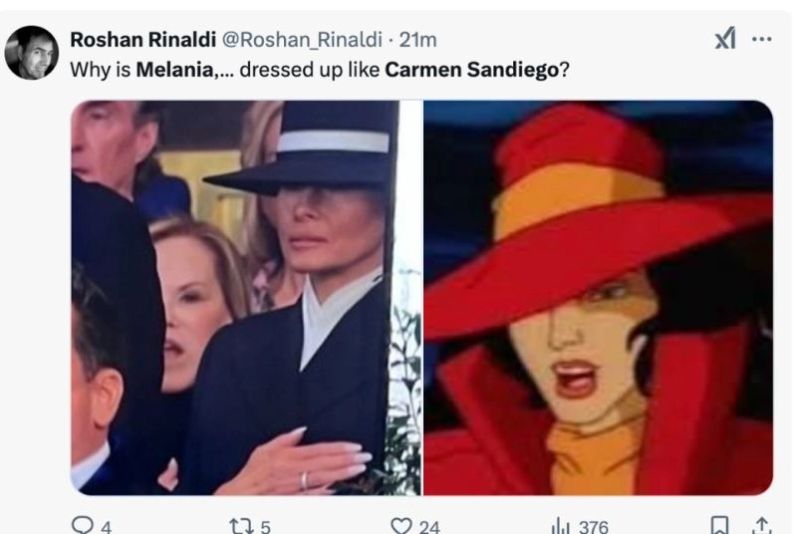
Task: Open the 21m timestamp link
Action: click(x=418, y=39)
